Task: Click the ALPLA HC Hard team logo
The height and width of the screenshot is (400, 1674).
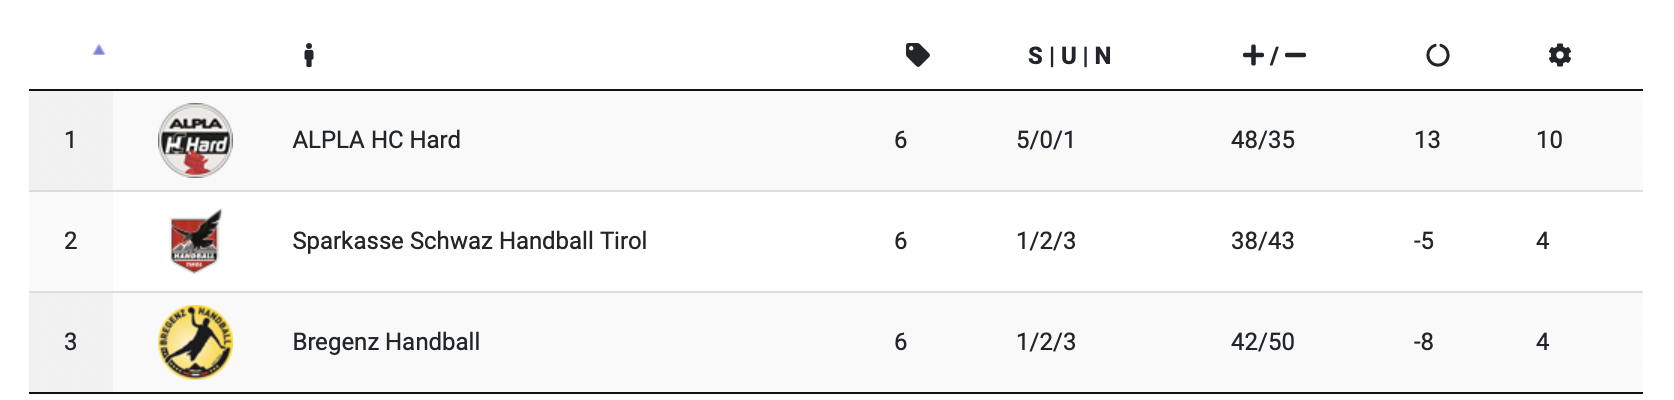Action: point(196,141)
